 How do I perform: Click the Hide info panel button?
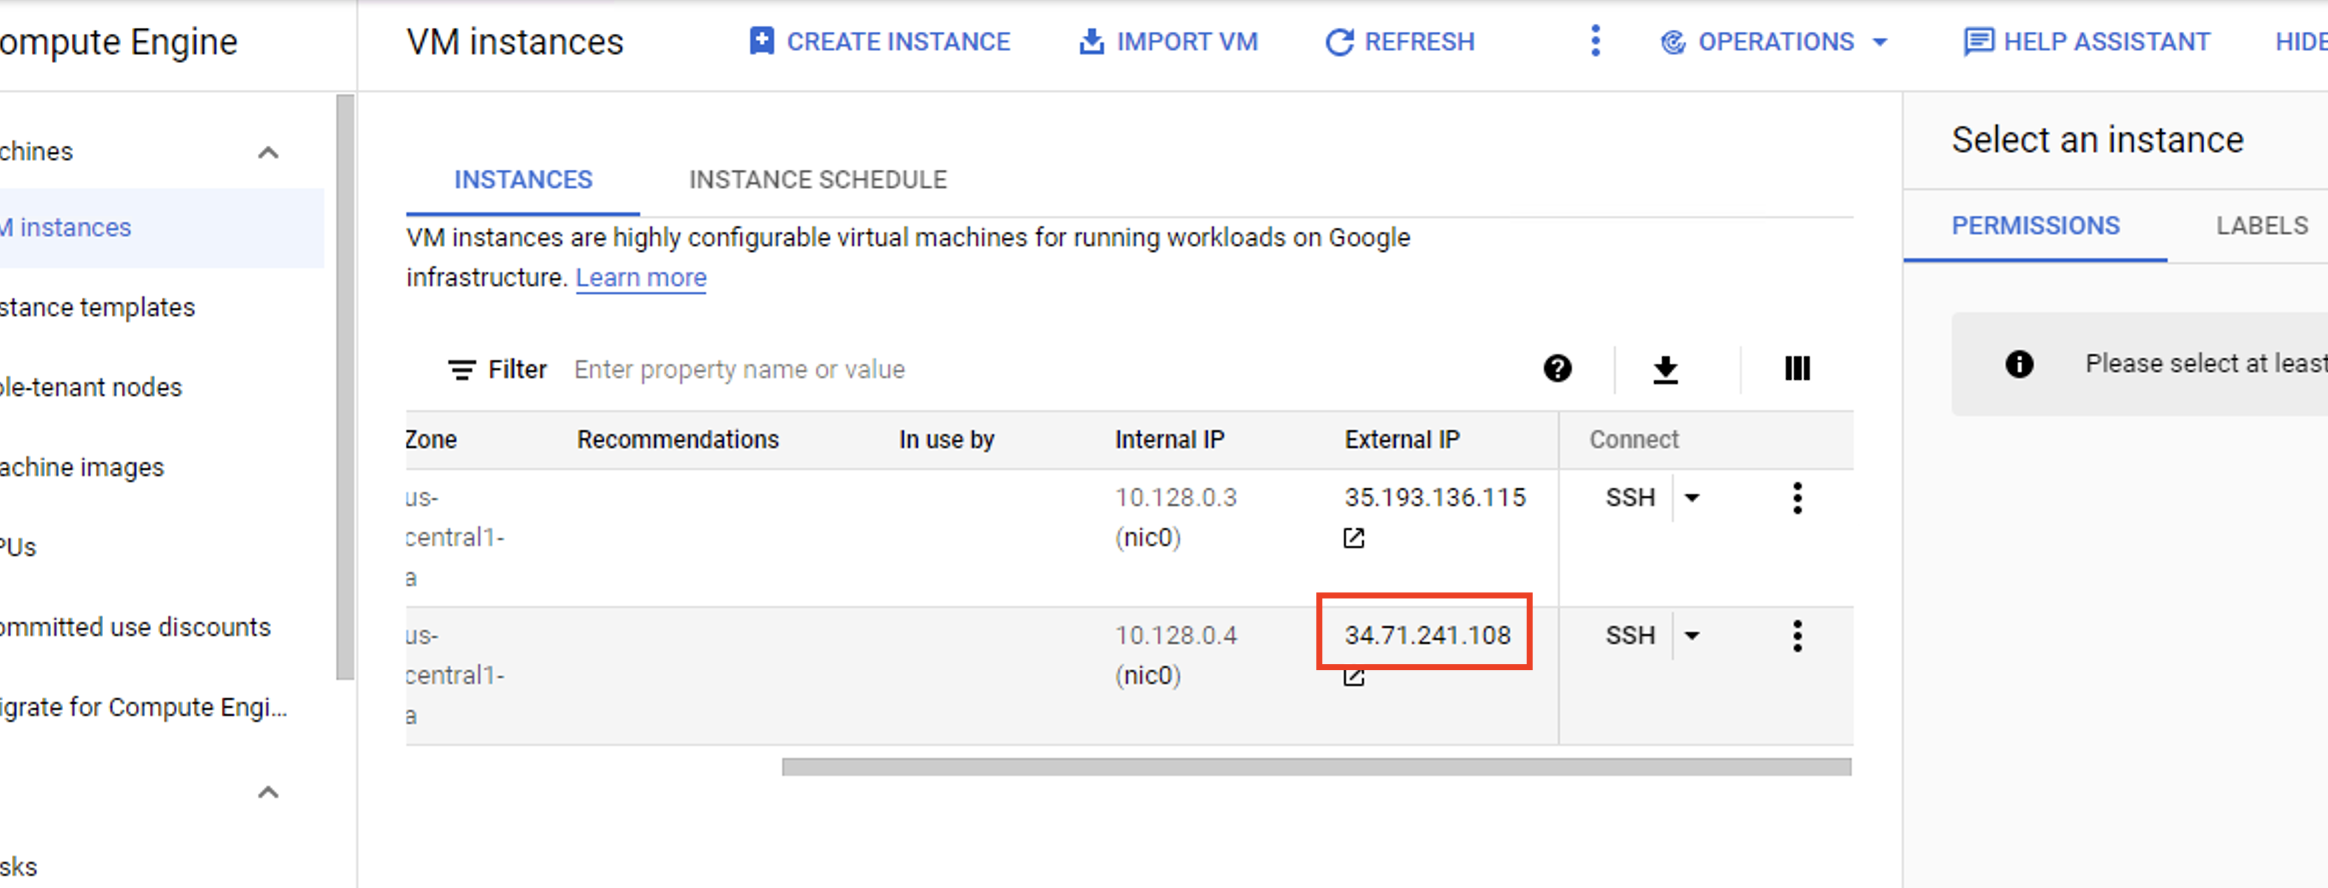coord(2301,42)
